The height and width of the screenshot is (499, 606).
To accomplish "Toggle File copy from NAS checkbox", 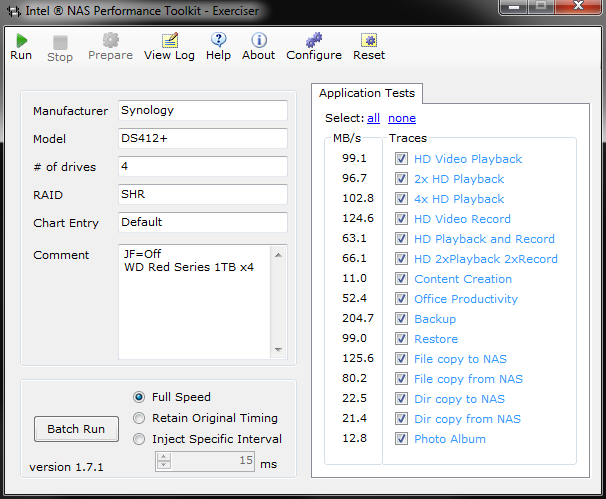I will click(x=401, y=379).
